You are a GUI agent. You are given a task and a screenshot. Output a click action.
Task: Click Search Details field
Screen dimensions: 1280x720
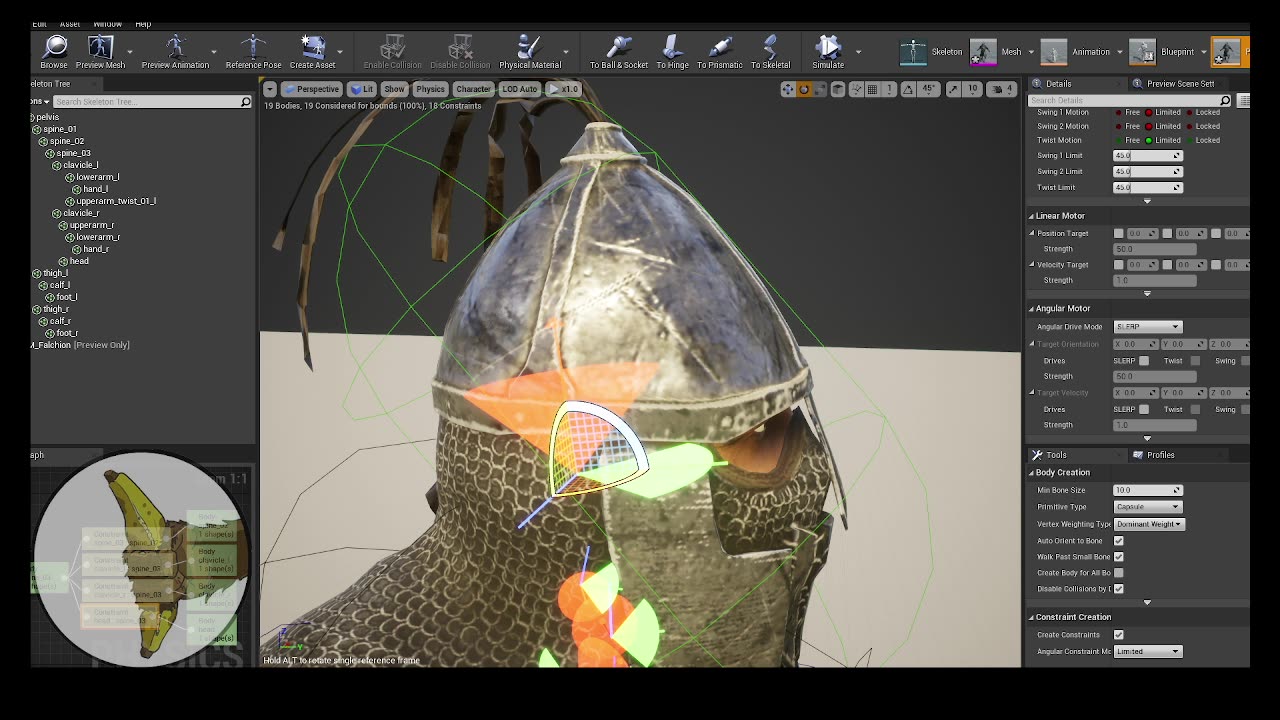(1127, 101)
